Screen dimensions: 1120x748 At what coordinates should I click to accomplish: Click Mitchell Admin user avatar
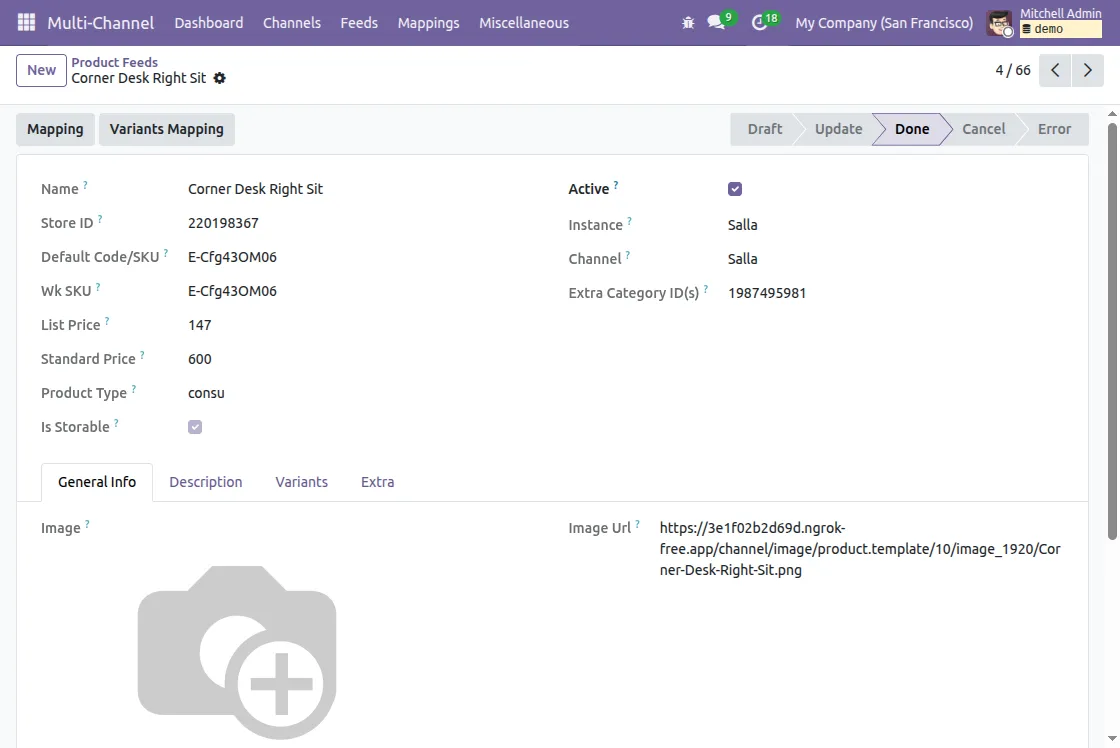[999, 22]
